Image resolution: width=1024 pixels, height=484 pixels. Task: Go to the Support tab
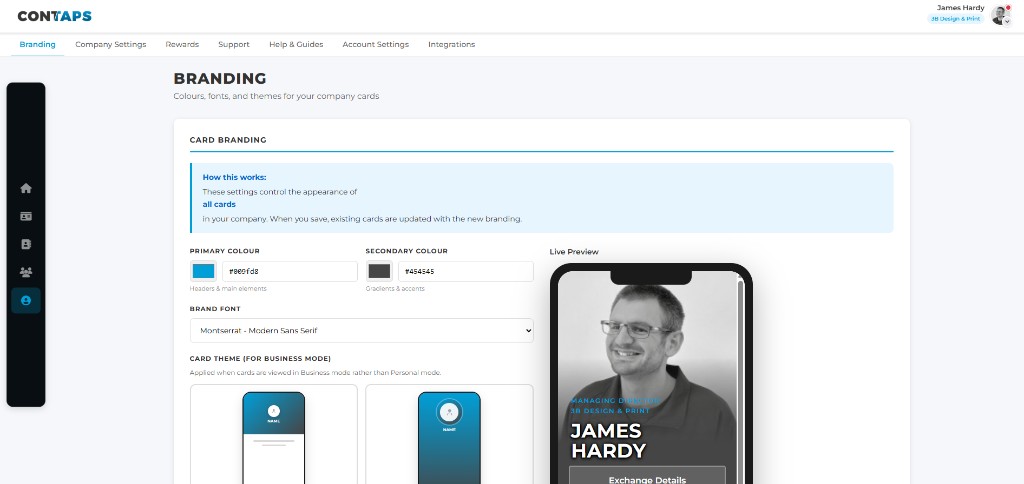234,44
